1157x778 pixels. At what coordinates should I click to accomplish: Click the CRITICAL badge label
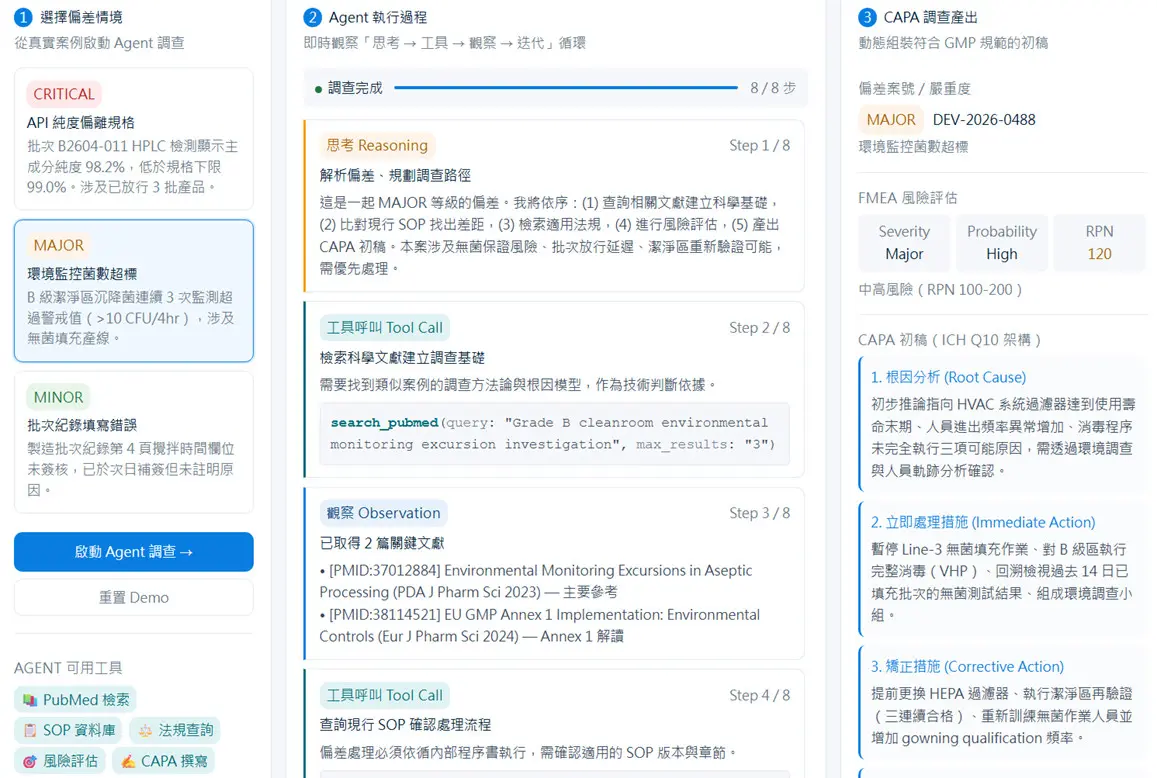click(x=63, y=94)
